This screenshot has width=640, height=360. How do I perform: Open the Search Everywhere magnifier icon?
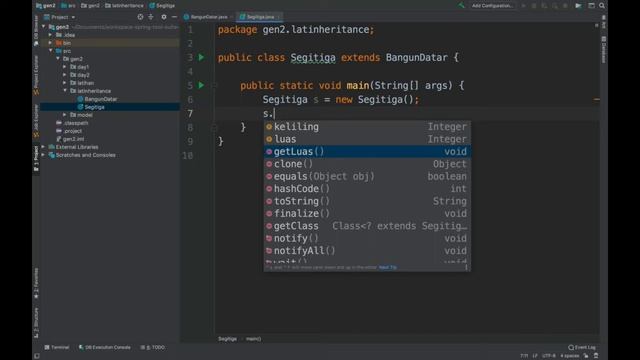click(602, 6)
